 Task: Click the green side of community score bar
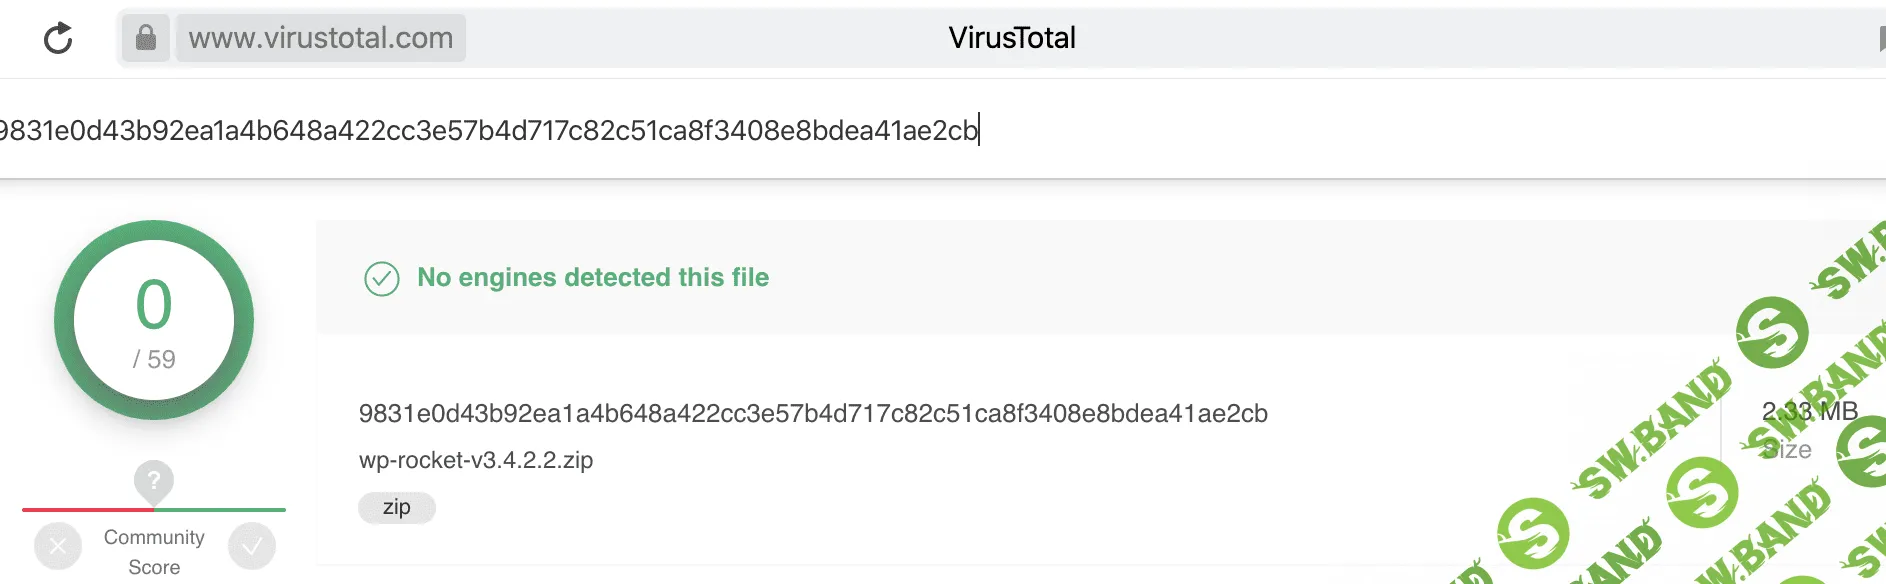pyautogui.click(x=230, y=510)
